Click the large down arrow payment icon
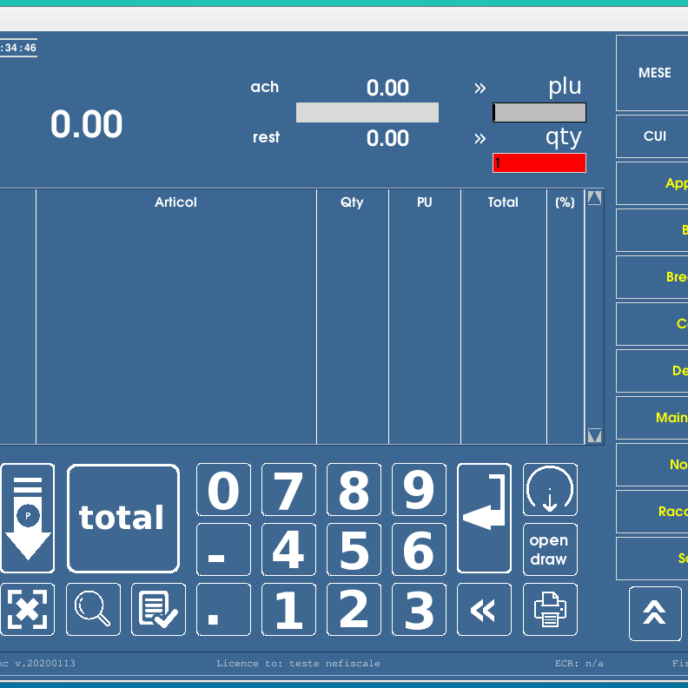The width and height of the screenshot is (688, 688). click(28, 518)
